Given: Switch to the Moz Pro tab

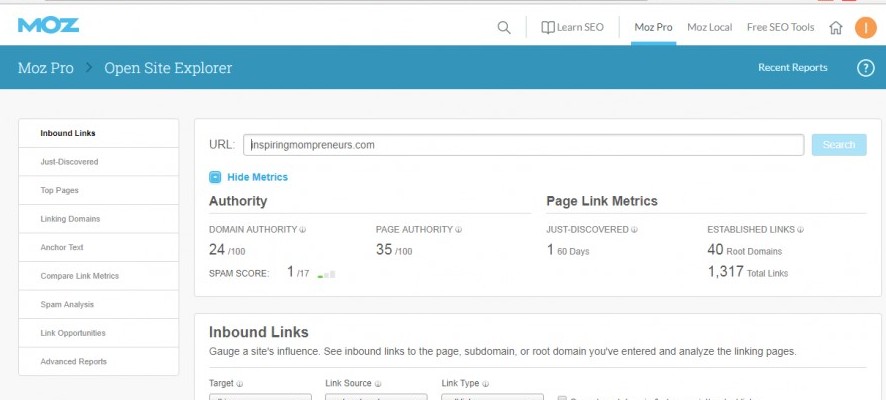Looking at the screenshot, I should click(x=653, y=27).
